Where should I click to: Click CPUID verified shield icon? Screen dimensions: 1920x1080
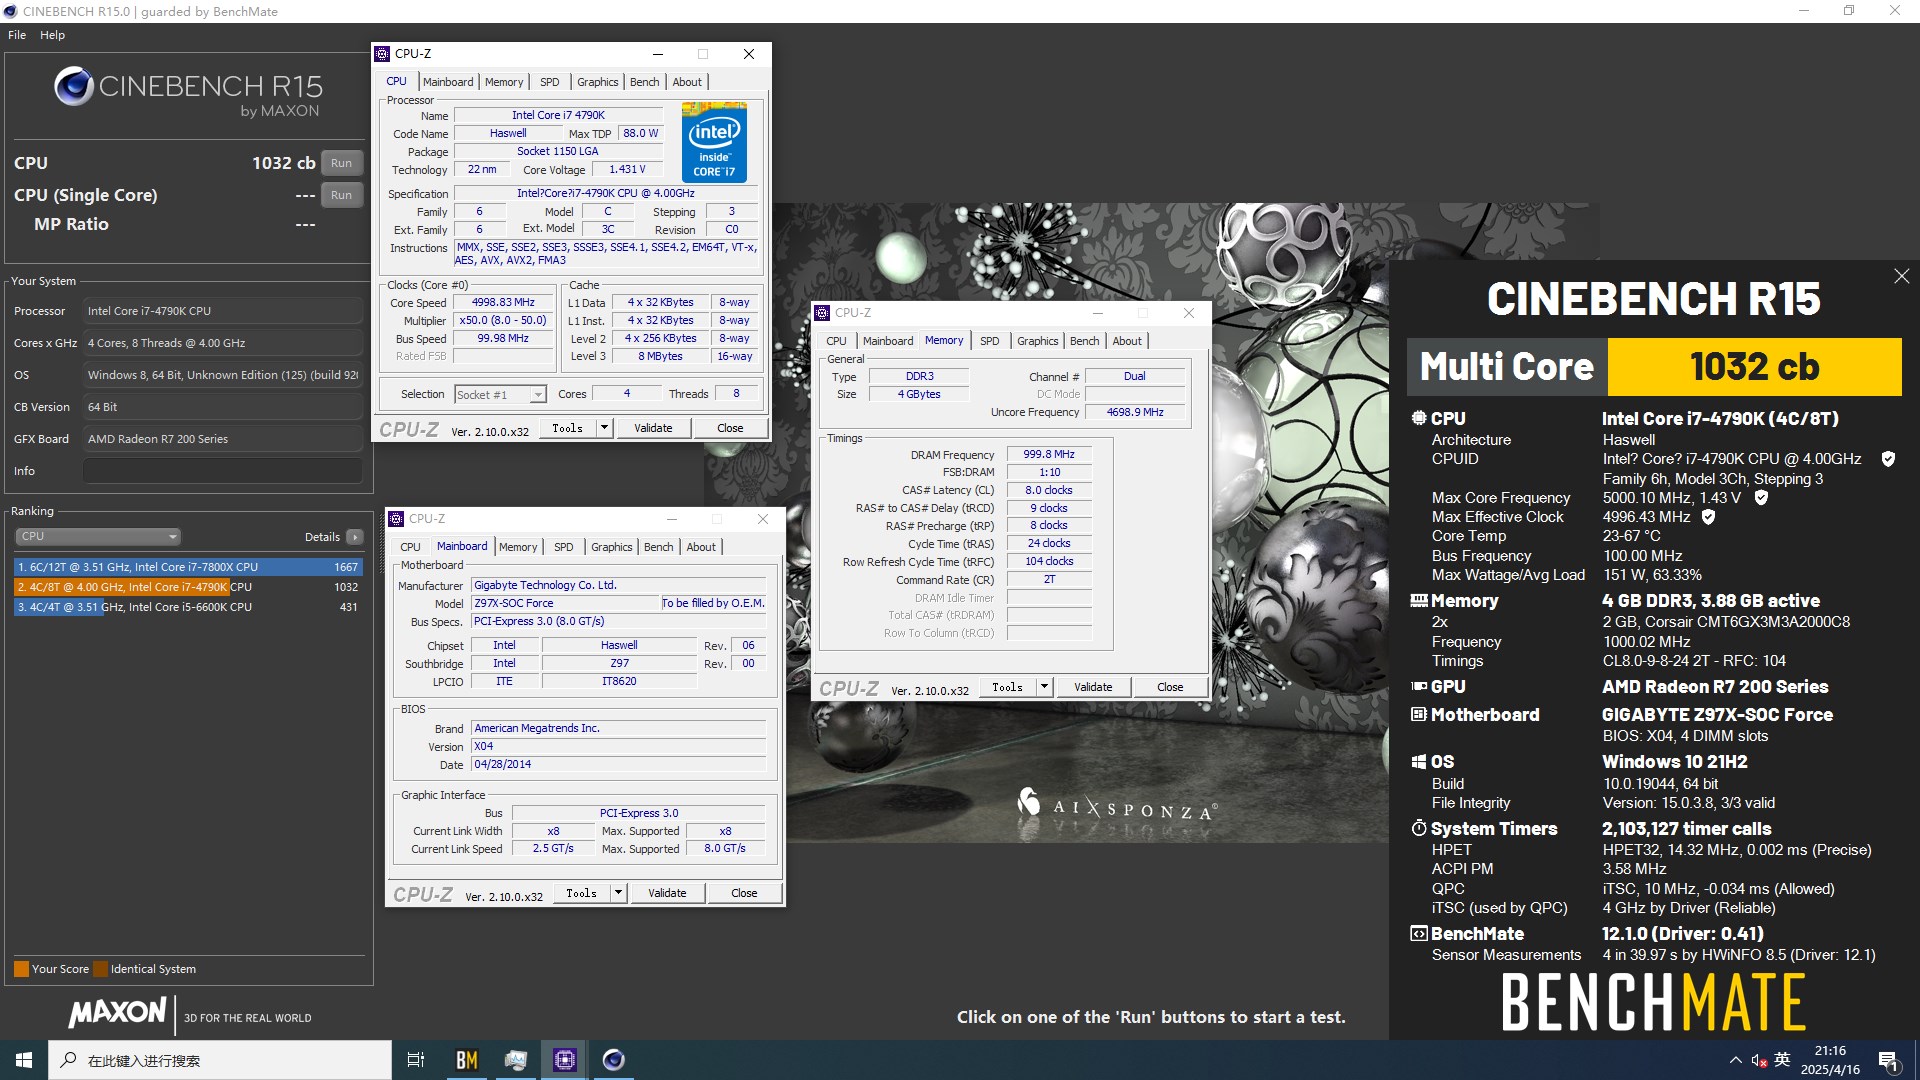tap(1888, 459)
